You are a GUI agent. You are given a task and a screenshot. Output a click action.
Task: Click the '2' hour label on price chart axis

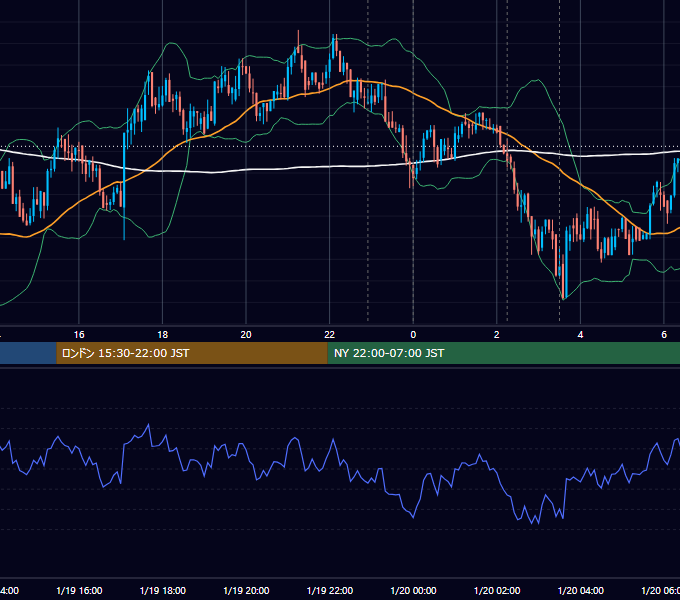[497, 335]
